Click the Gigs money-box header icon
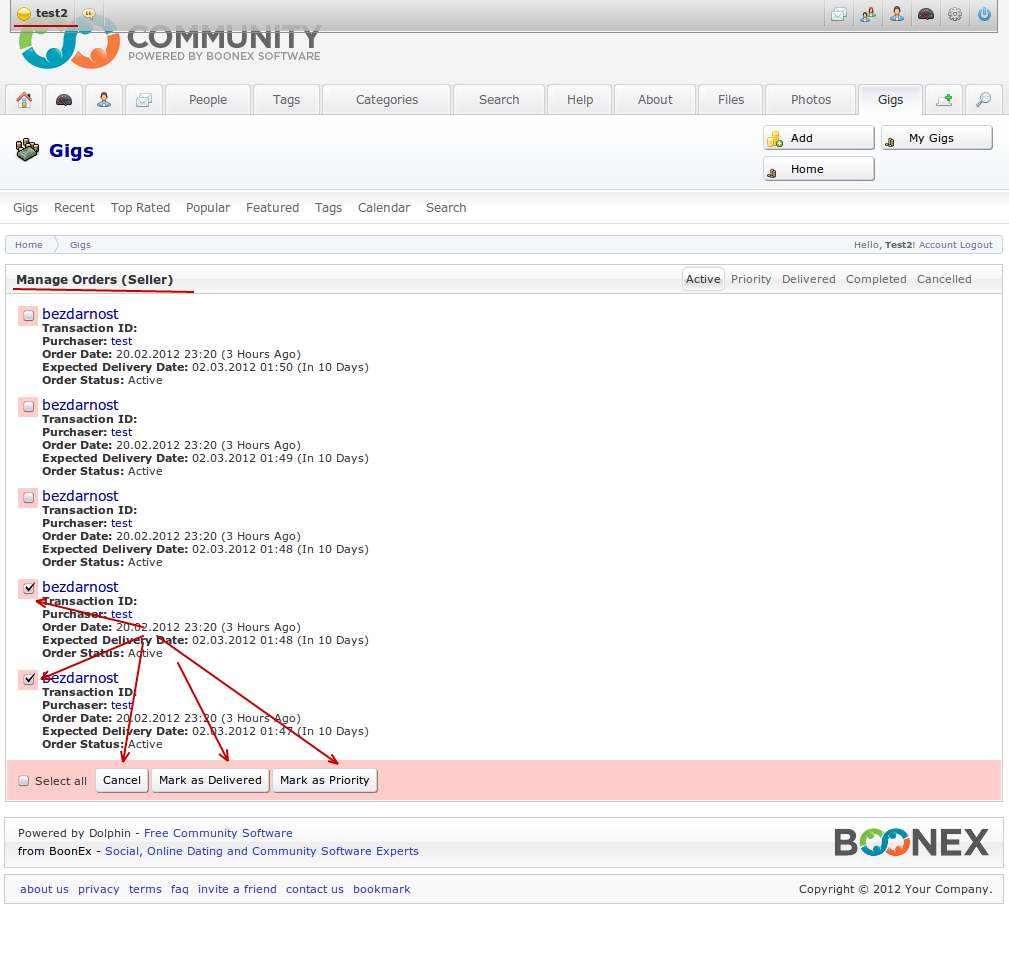This screenshot has width=1009, height=954. coord(27,150)
